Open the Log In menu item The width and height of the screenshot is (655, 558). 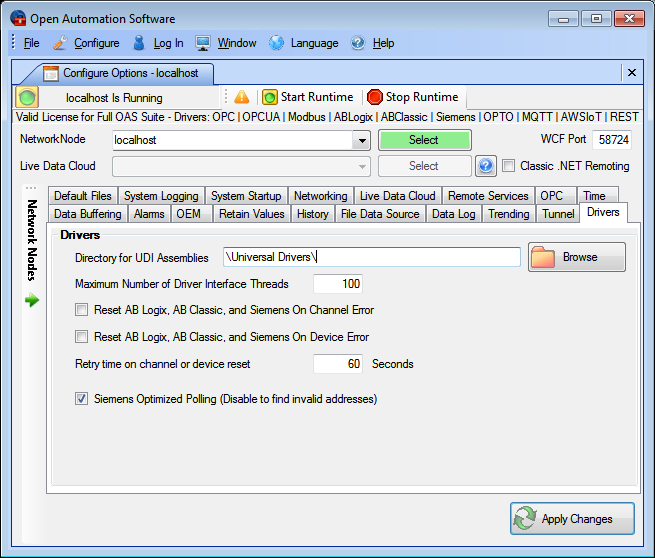(x=168, y=43)
